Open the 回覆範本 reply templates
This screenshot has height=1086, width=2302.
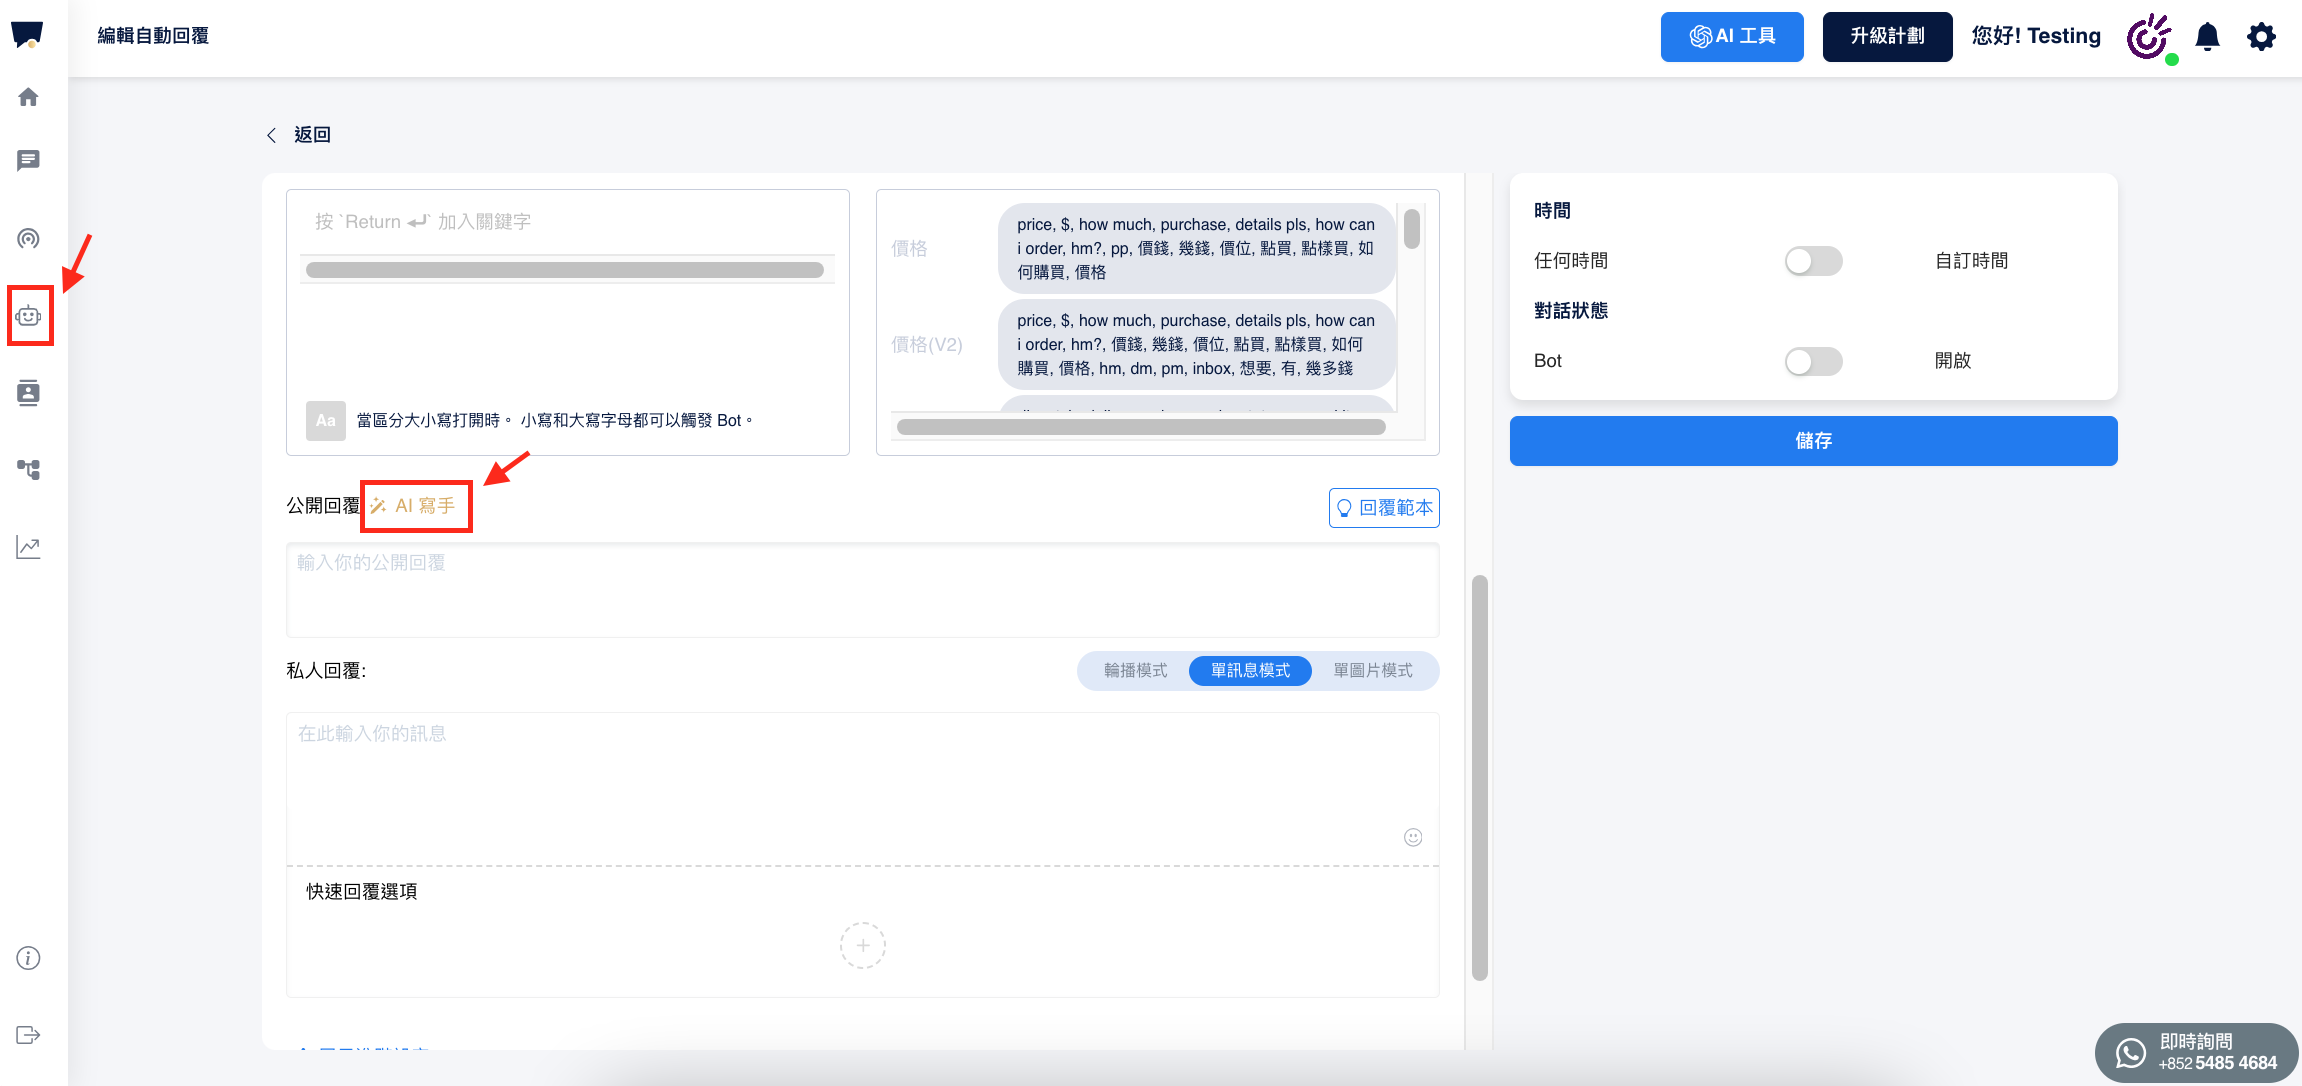pyautogui.click(x=1384, y=508)
